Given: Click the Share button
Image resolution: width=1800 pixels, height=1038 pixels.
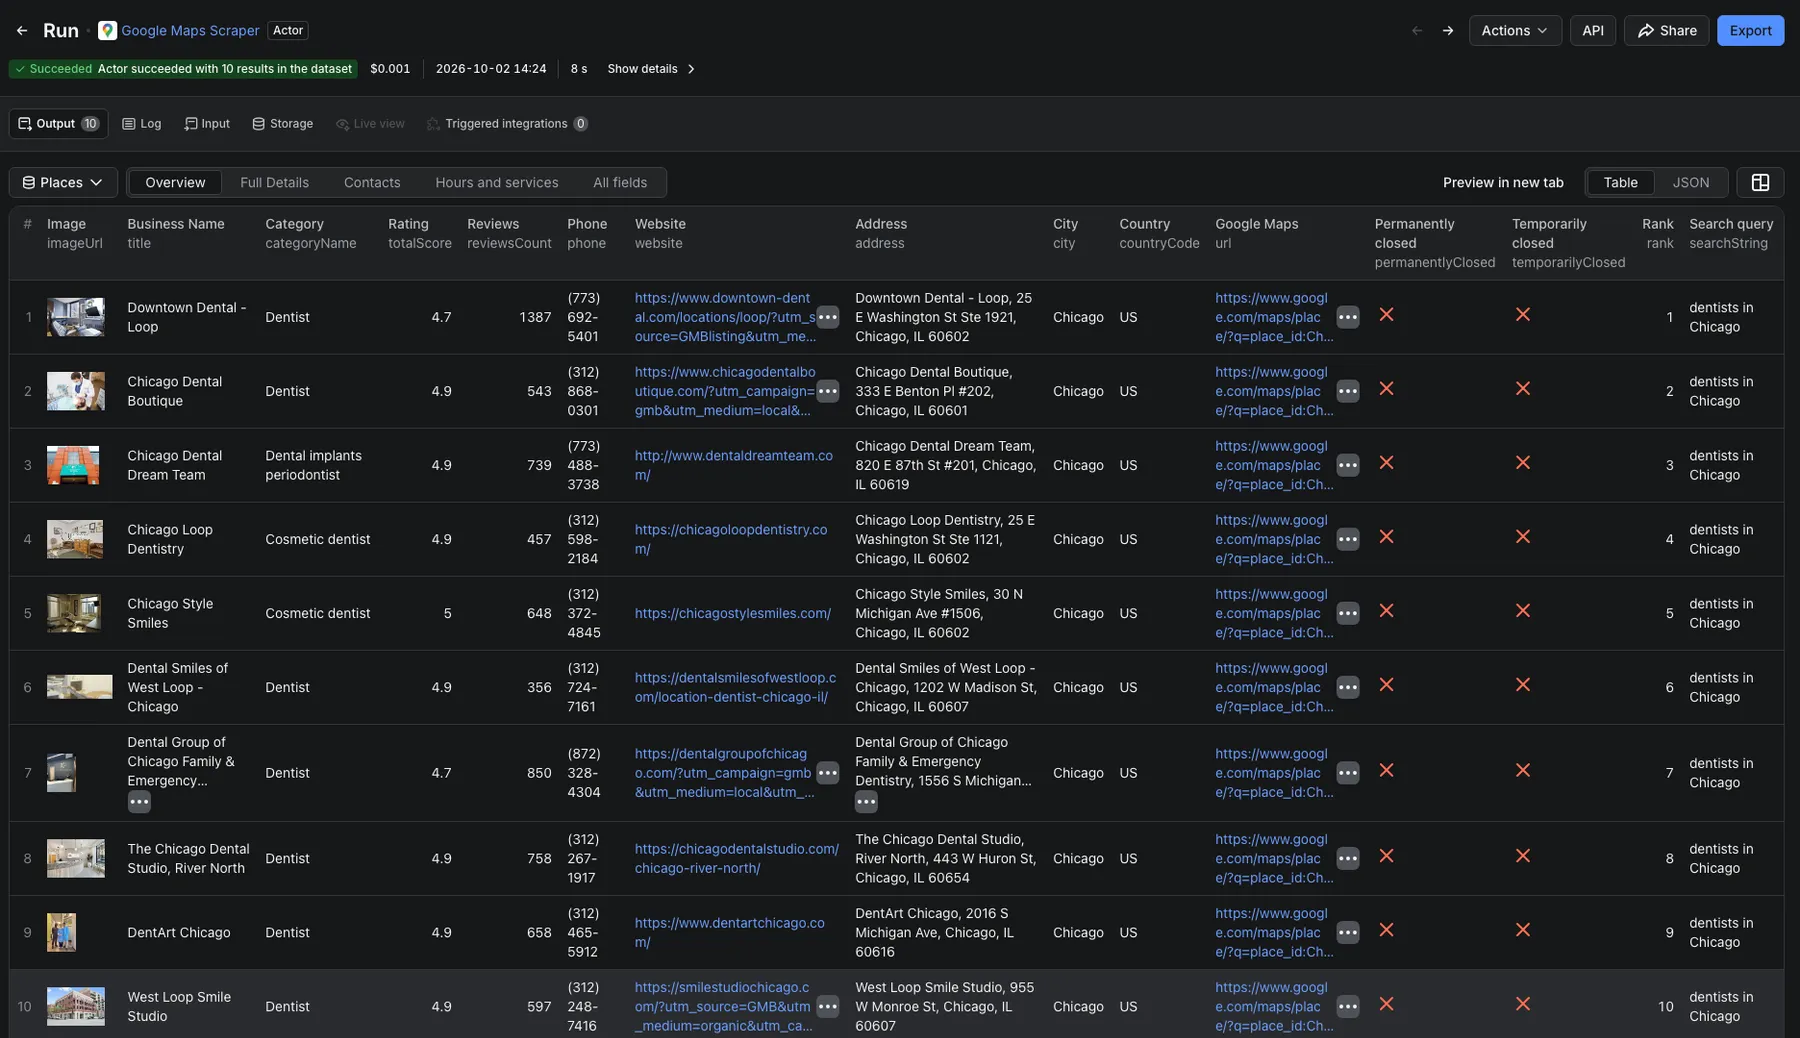Looking at the screenshot, I should [x=1666, y=31].
